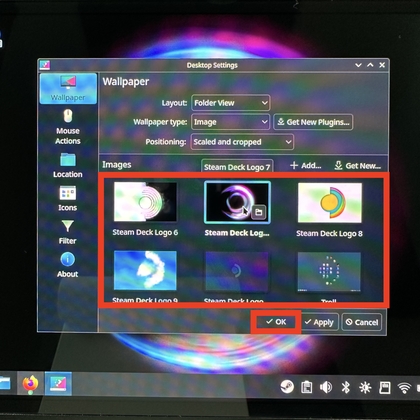Click the Desktop Settings taskbar entry
The image size is (420, 420).
point(58,384)
